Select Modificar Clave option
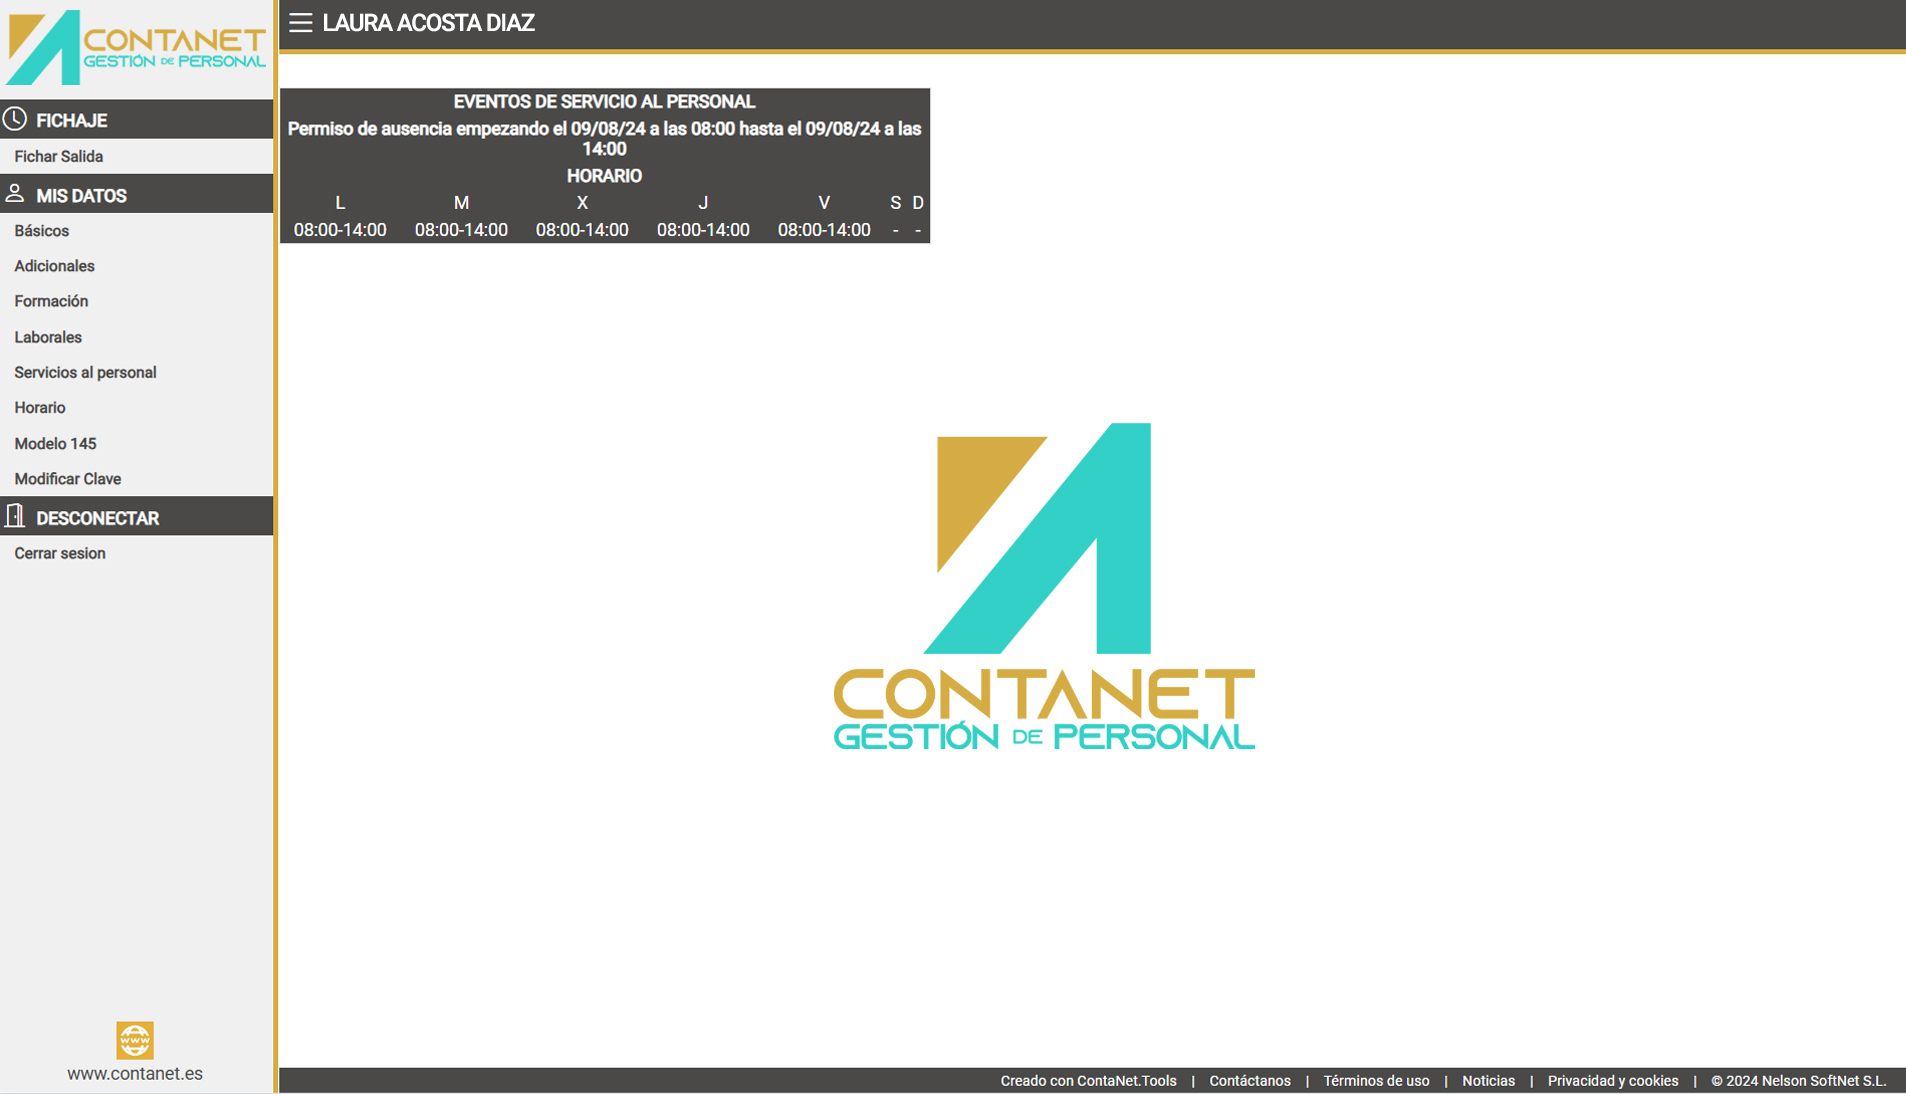 [x=68, y=479]
